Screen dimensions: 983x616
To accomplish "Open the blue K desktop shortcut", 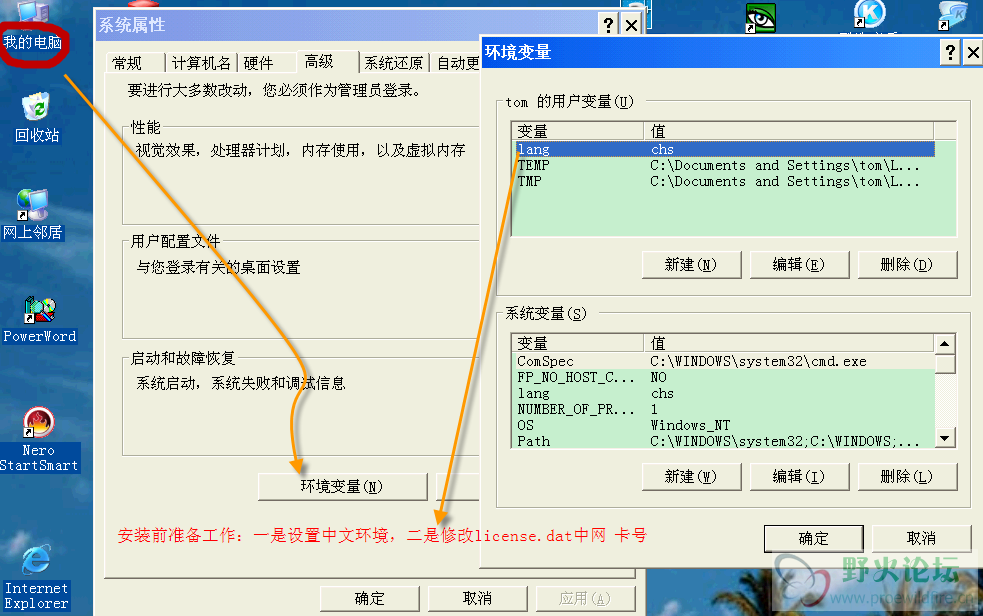I will click(870, 15).
